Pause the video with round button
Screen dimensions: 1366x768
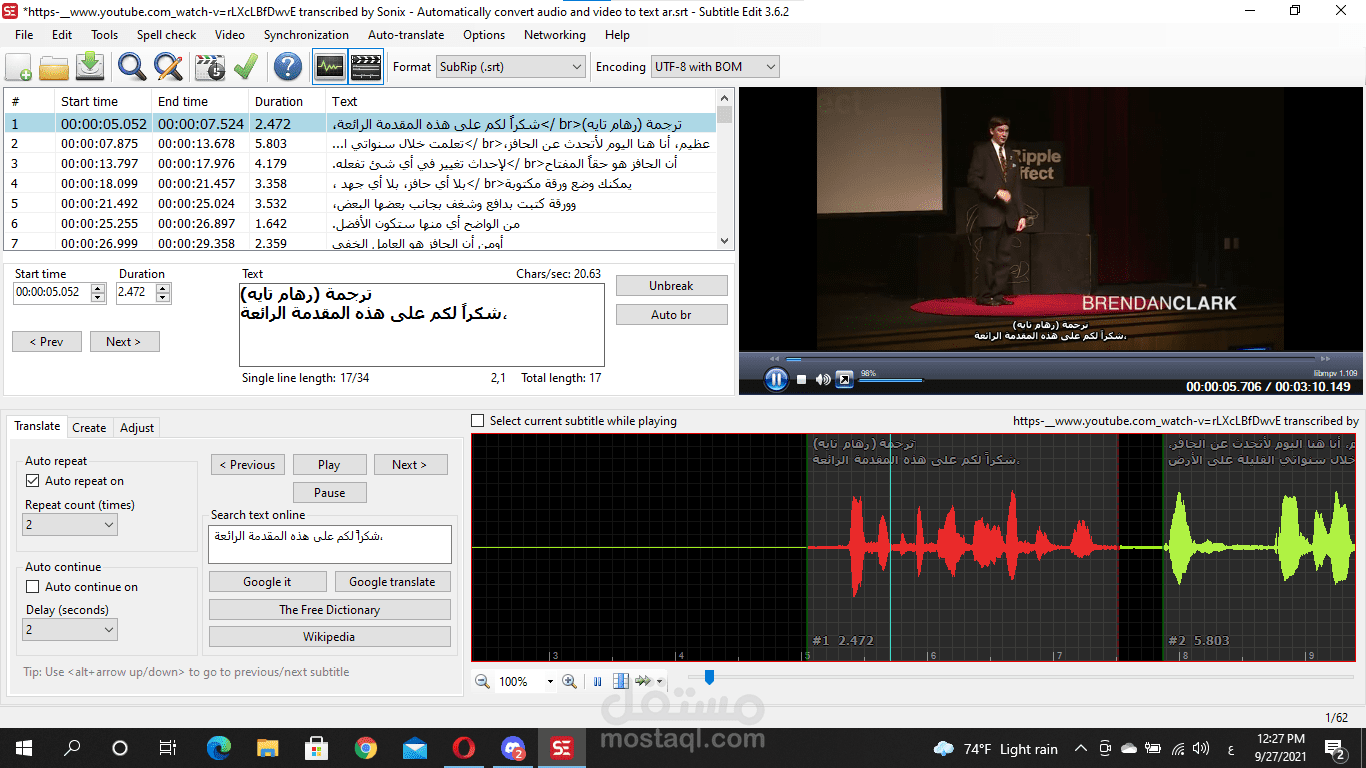coord(776,379)
